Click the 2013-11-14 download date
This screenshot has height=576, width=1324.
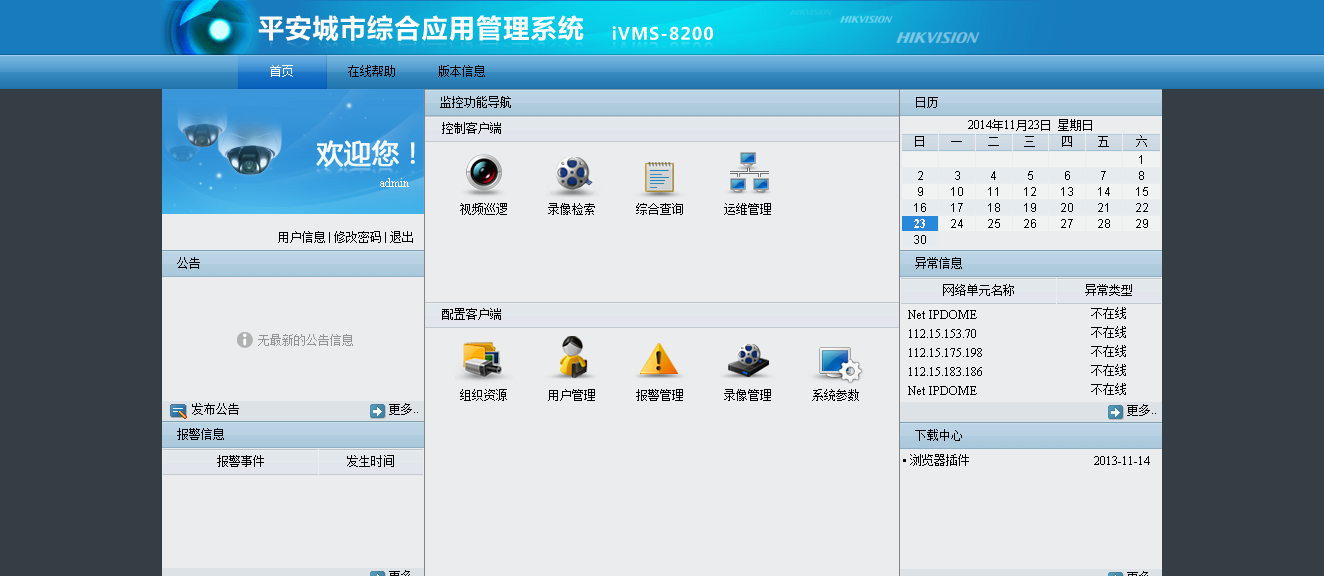point(1122,461)
